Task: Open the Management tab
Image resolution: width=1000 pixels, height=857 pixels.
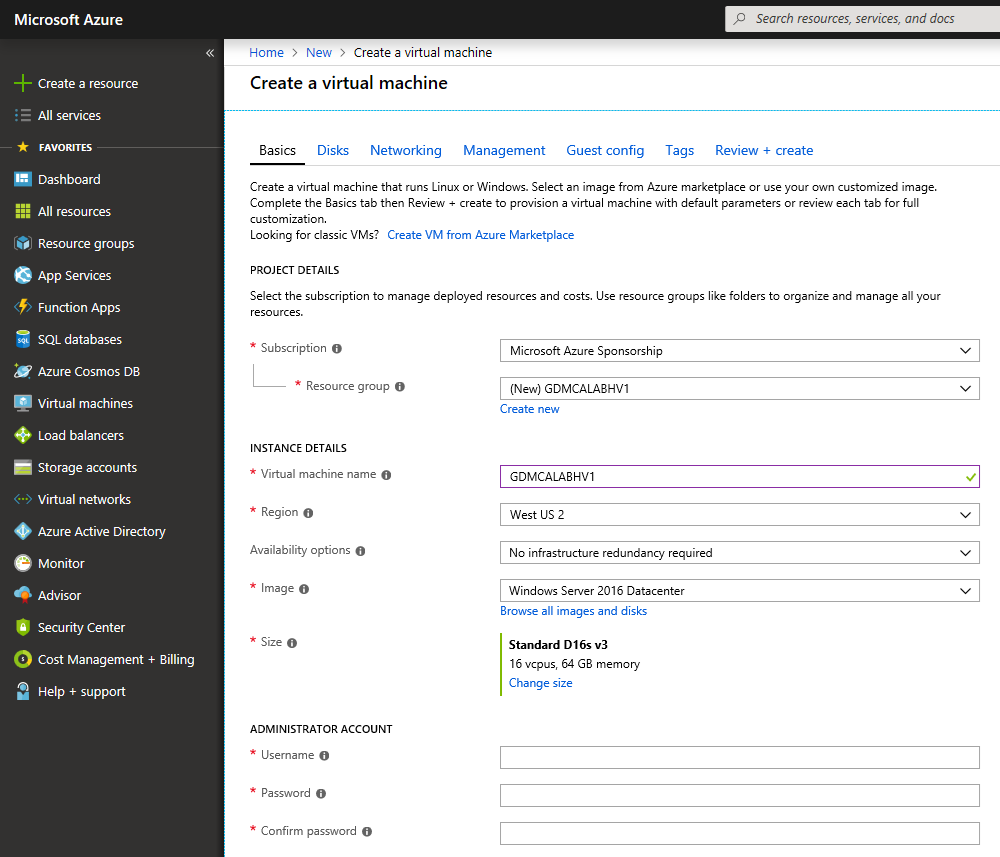Action: tap(504, 150)
